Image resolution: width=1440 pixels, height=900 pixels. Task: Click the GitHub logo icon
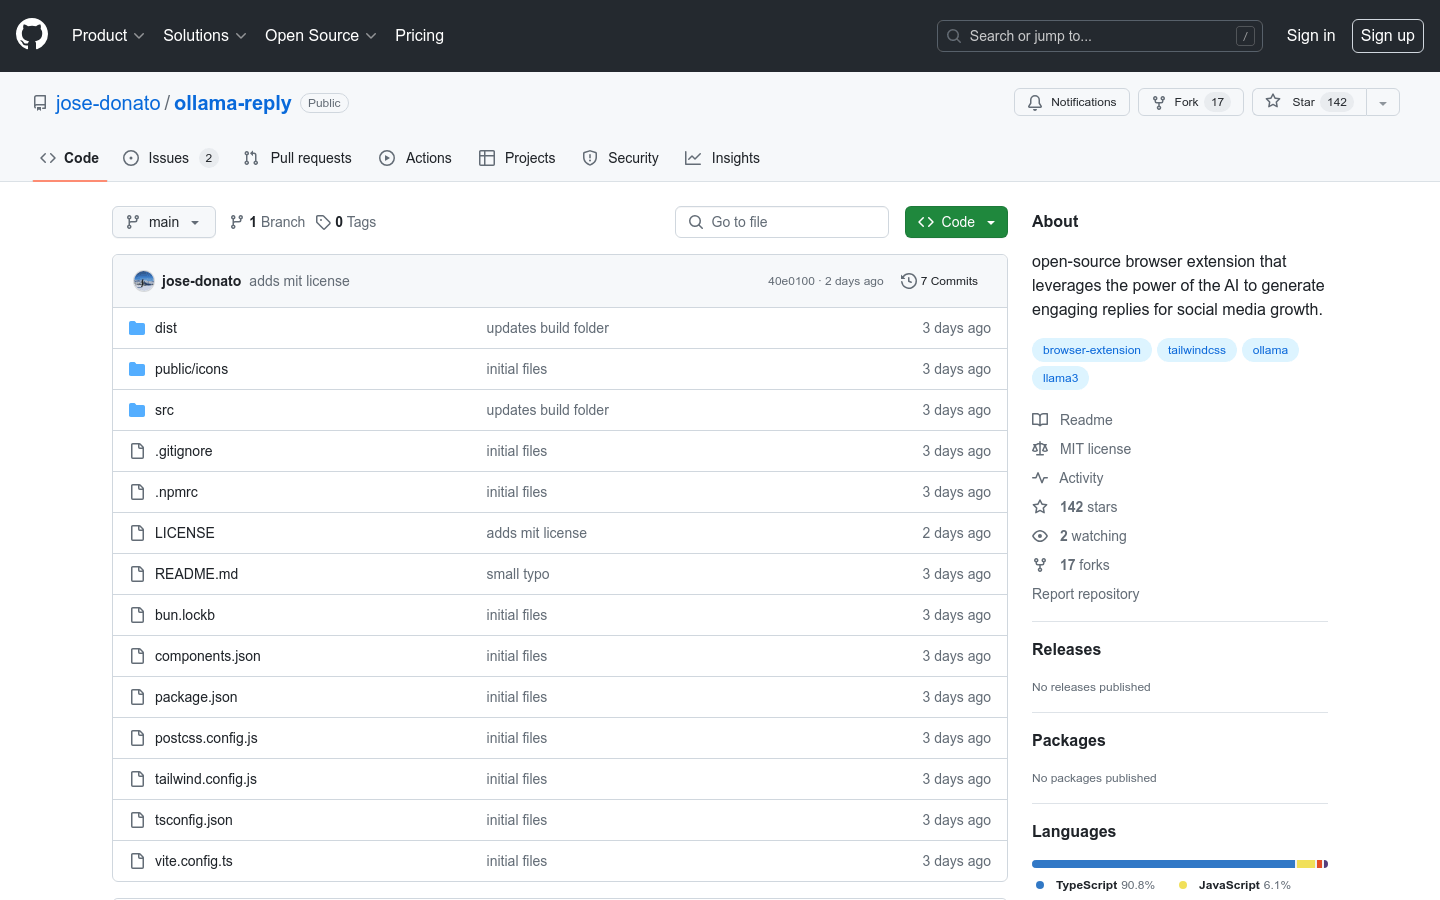[x=32, y=35]
